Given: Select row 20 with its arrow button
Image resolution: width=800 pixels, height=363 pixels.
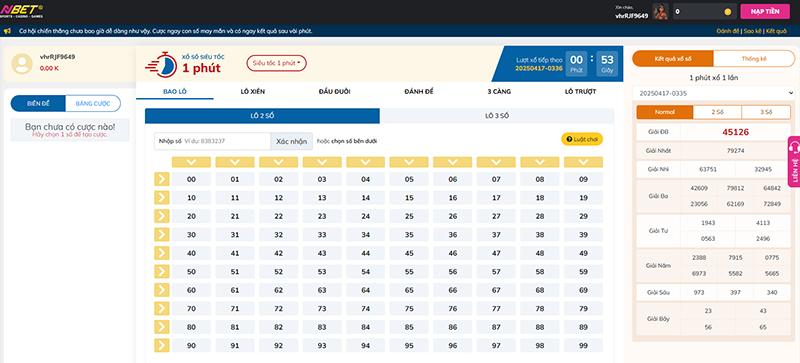Looking at the screenshot, I should click(161, 216).
